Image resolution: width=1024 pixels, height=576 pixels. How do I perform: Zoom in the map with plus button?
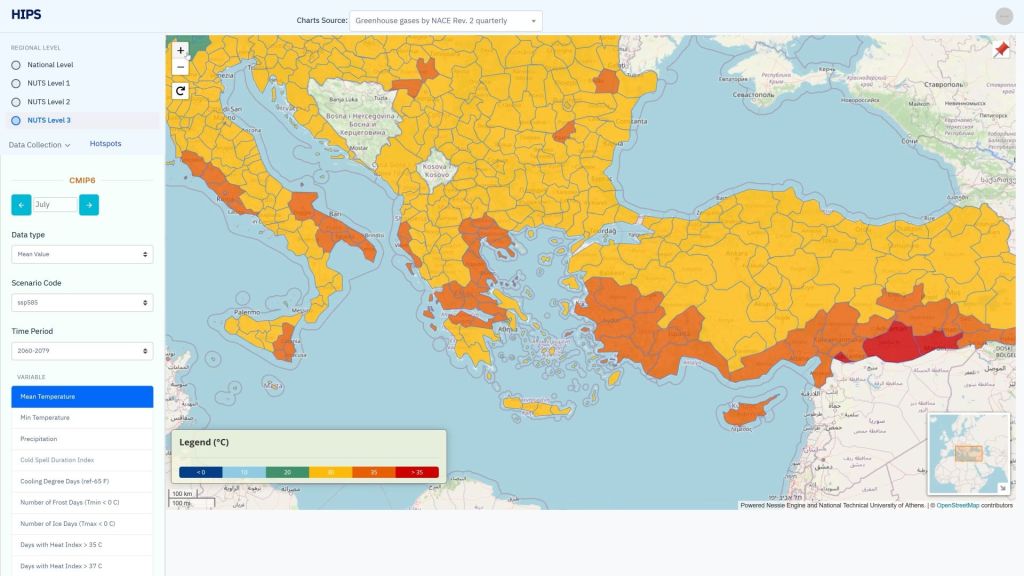[180, 50]
